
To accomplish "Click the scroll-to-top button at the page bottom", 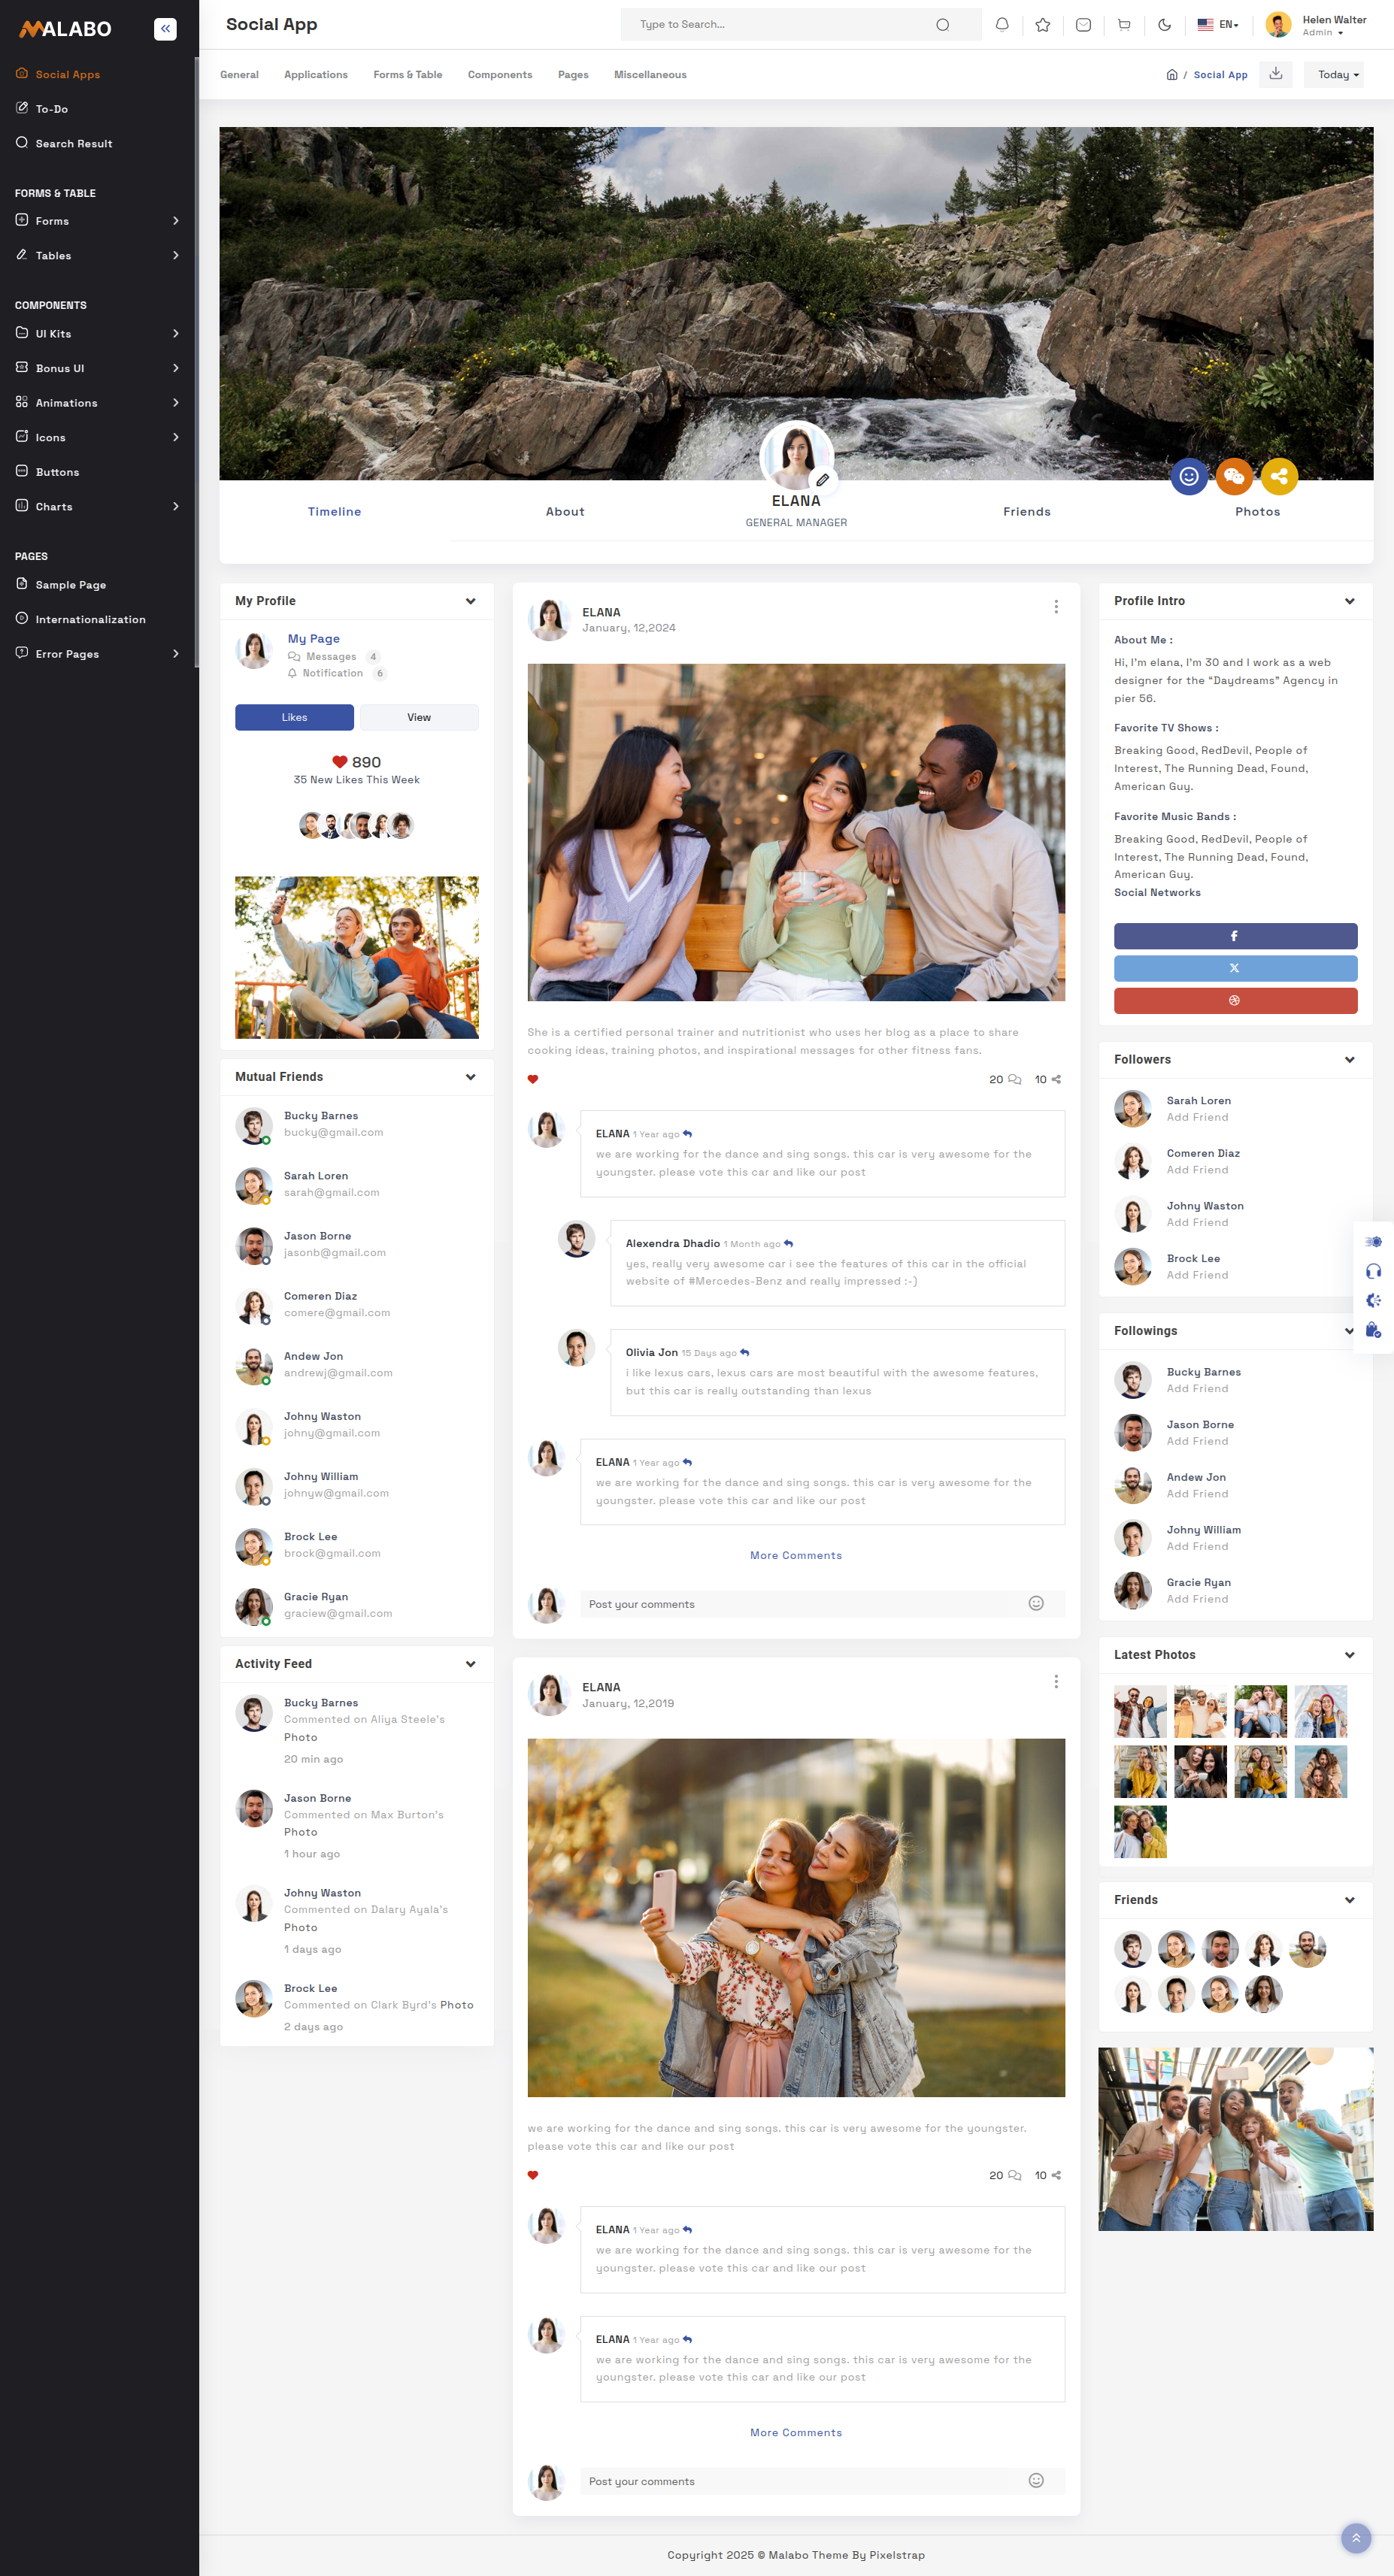I will (1356, 2538).
